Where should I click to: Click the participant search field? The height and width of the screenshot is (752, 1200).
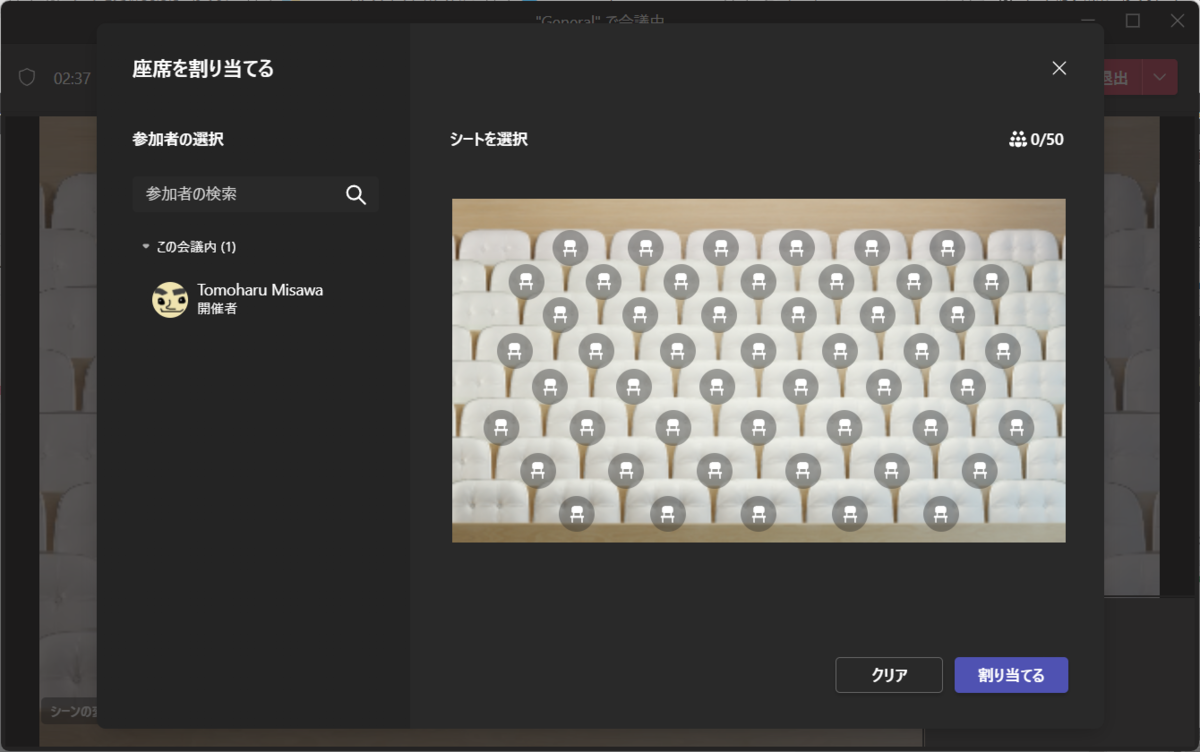point(255,194)
